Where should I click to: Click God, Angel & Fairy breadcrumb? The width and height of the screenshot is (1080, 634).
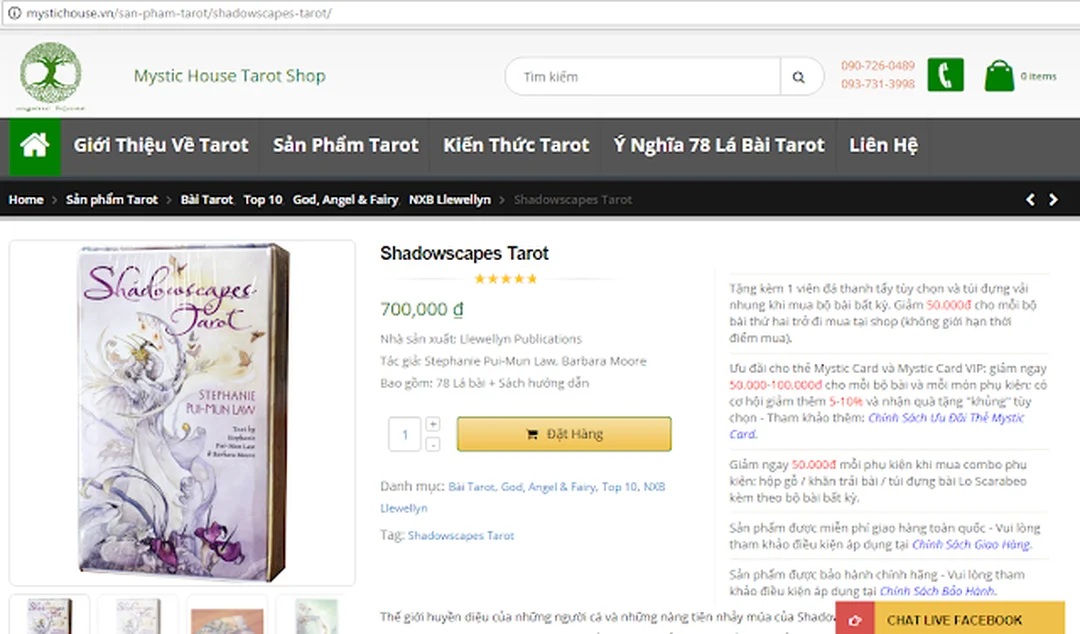click(x=345, y=200)
